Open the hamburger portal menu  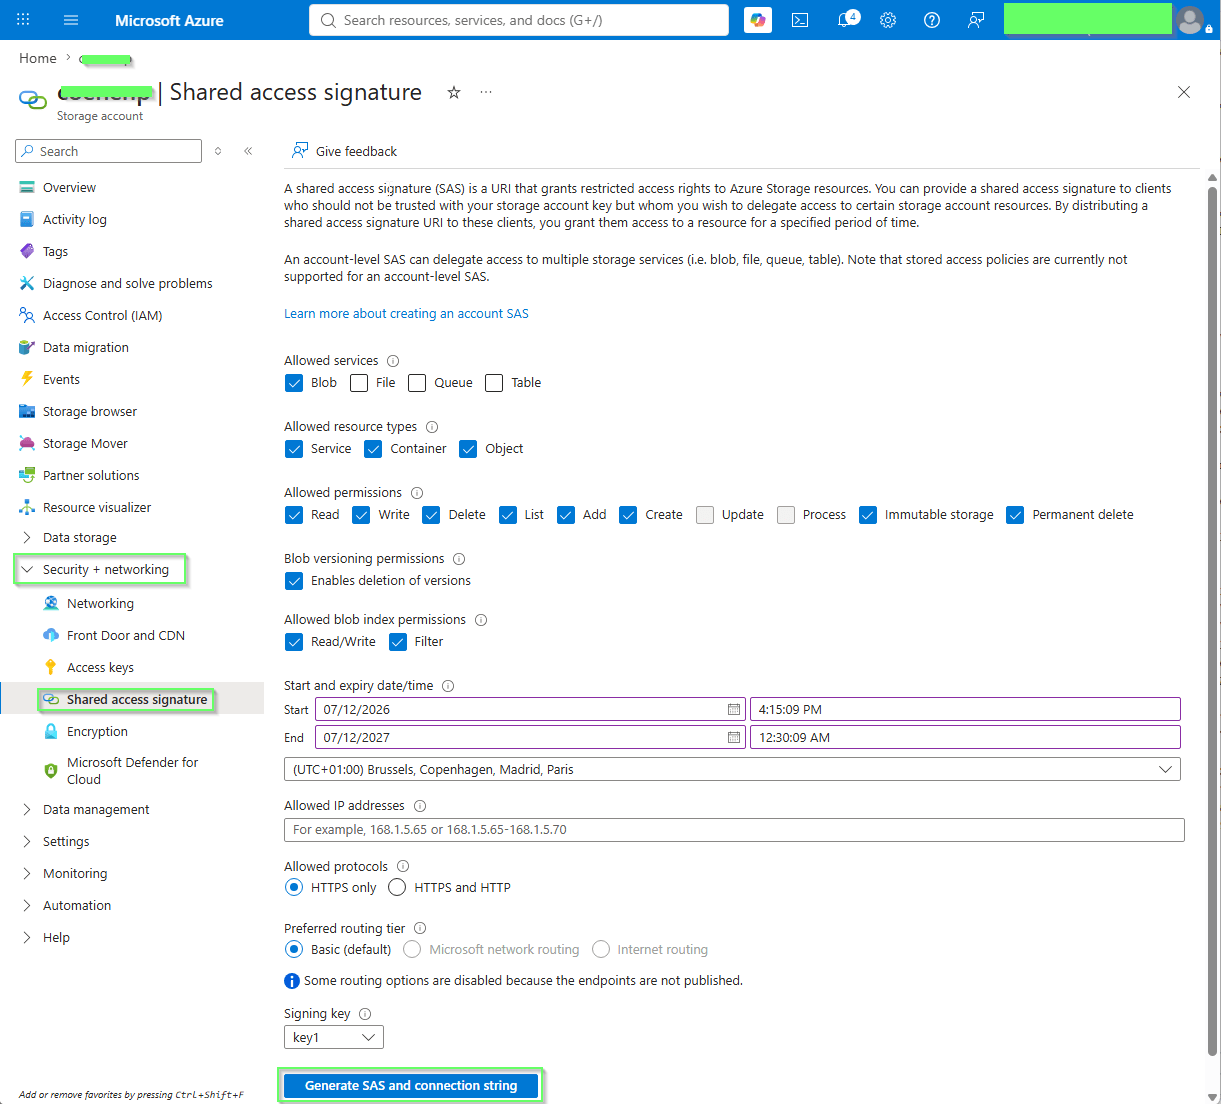coord(70,20)
